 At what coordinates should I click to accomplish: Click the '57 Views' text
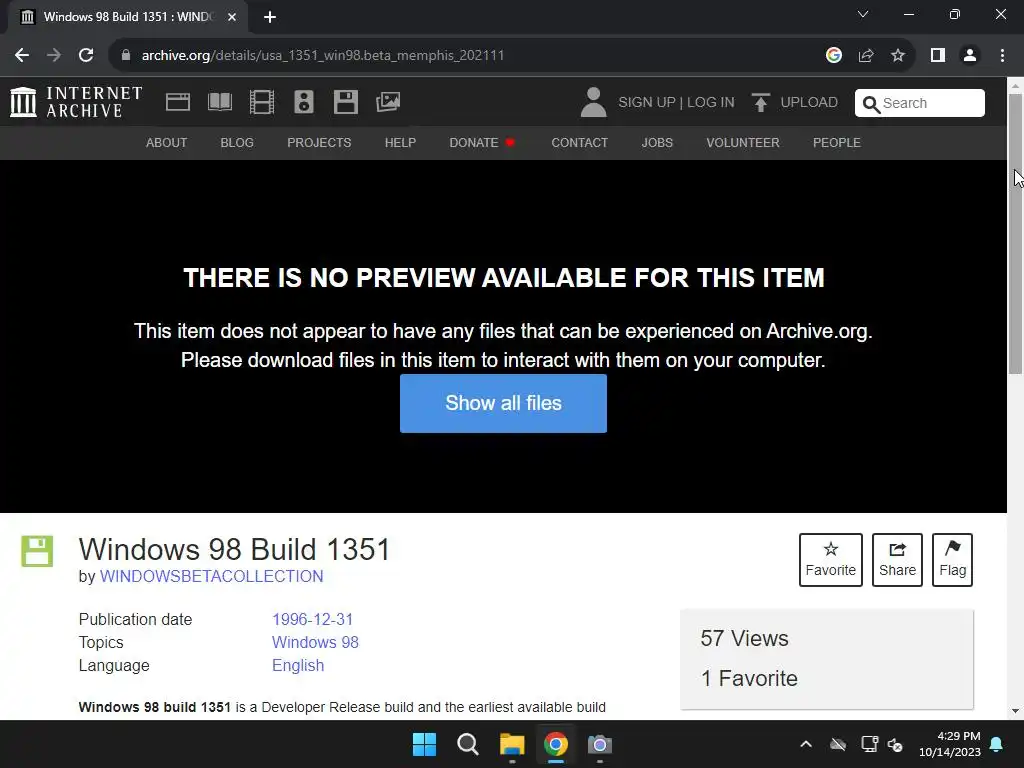(x=744, y=638)
